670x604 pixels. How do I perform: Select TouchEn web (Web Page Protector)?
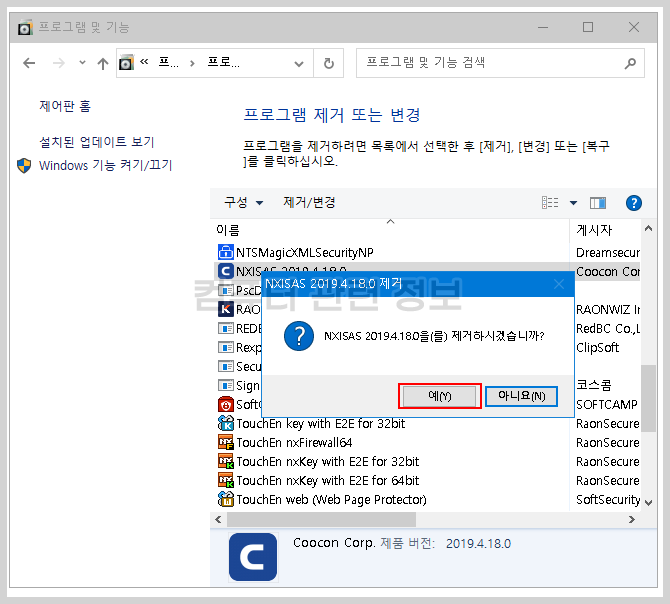click(x=331, y=499)
